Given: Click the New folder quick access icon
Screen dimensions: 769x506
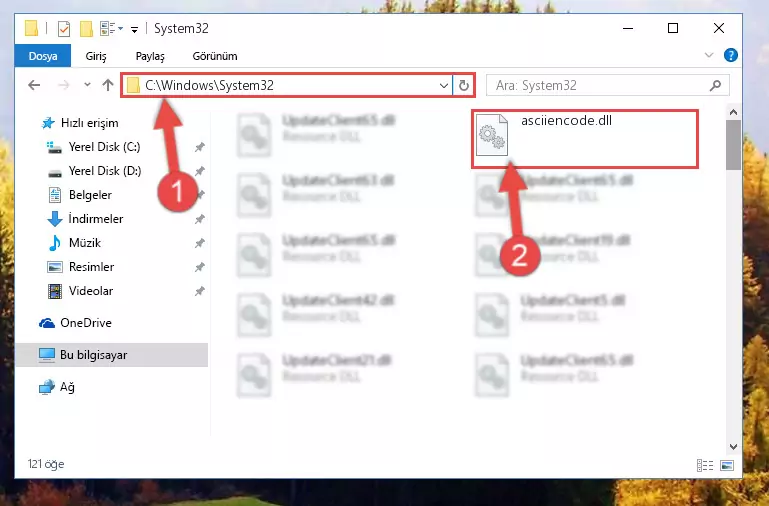Looking at the screenshot, I should click(x=86, y=29).
